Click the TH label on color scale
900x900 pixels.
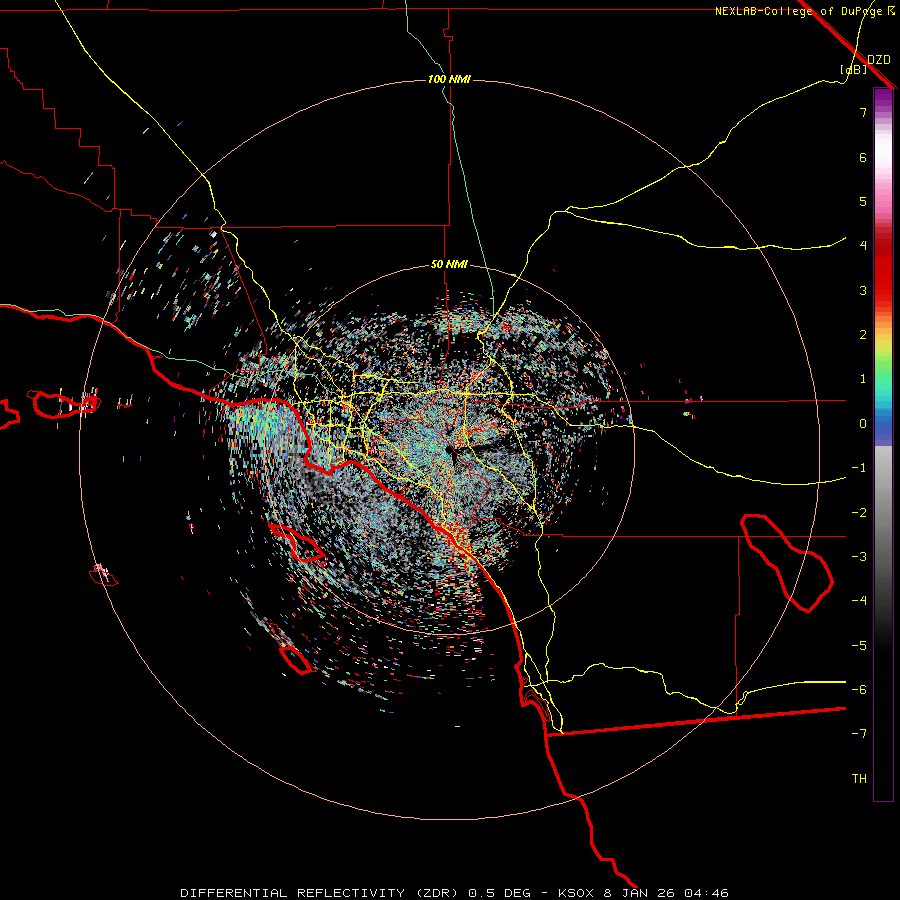coord(859,779)
